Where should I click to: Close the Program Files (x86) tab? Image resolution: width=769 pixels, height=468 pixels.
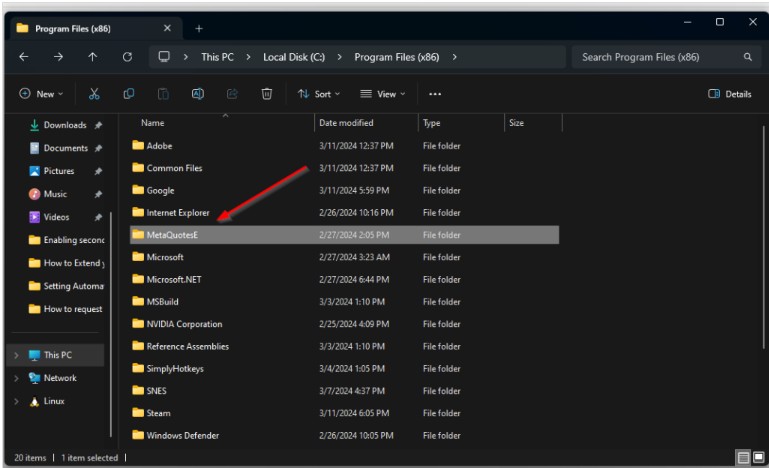coord(167,28)
